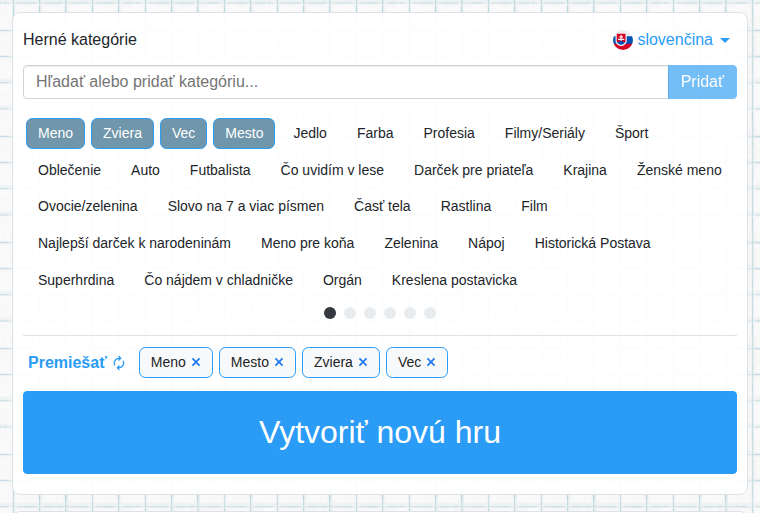Add the Futbalista category

point(220,170)
